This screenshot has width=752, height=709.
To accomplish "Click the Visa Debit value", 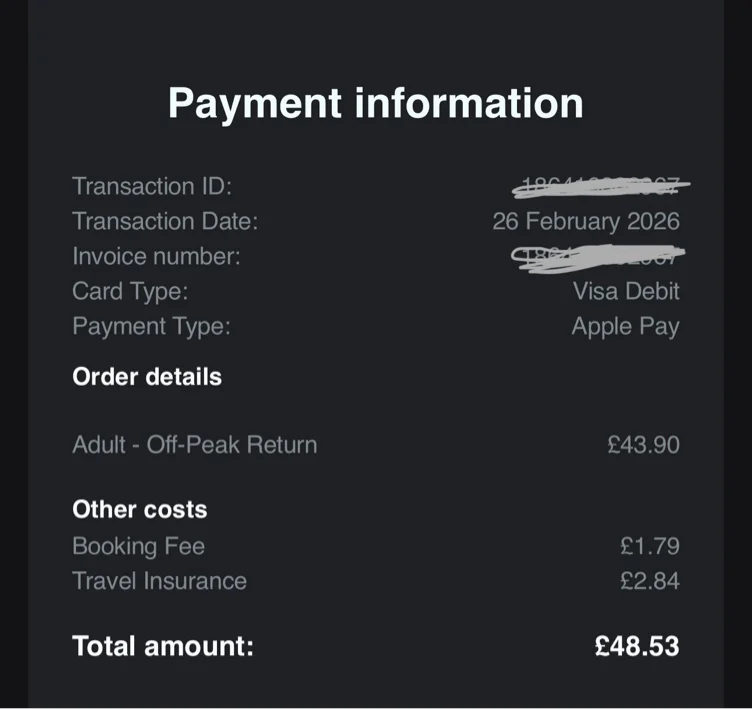I will 626,291.
